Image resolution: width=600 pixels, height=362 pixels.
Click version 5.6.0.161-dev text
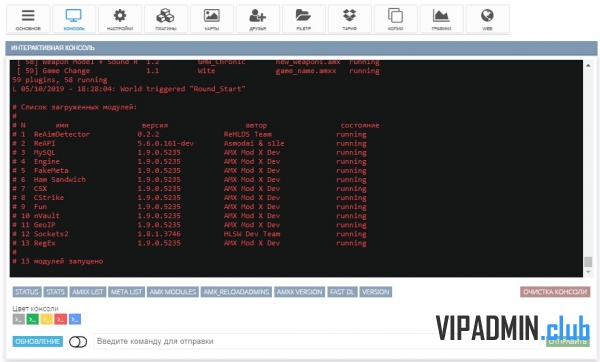tap(166, 143)
